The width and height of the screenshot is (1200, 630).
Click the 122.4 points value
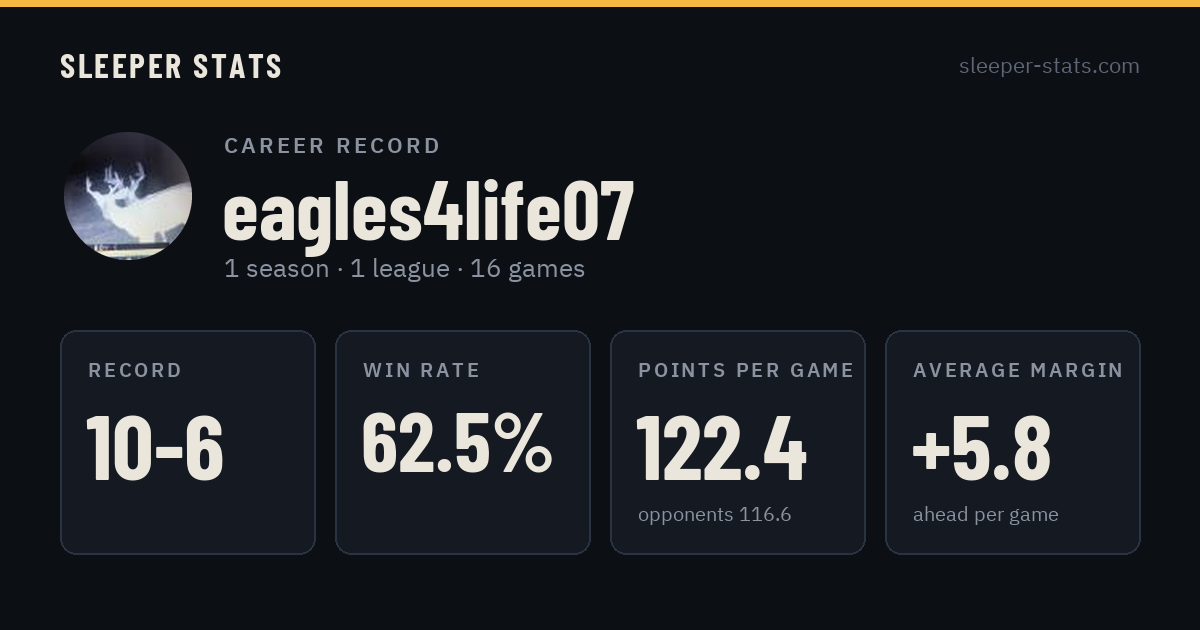(722, 448)
